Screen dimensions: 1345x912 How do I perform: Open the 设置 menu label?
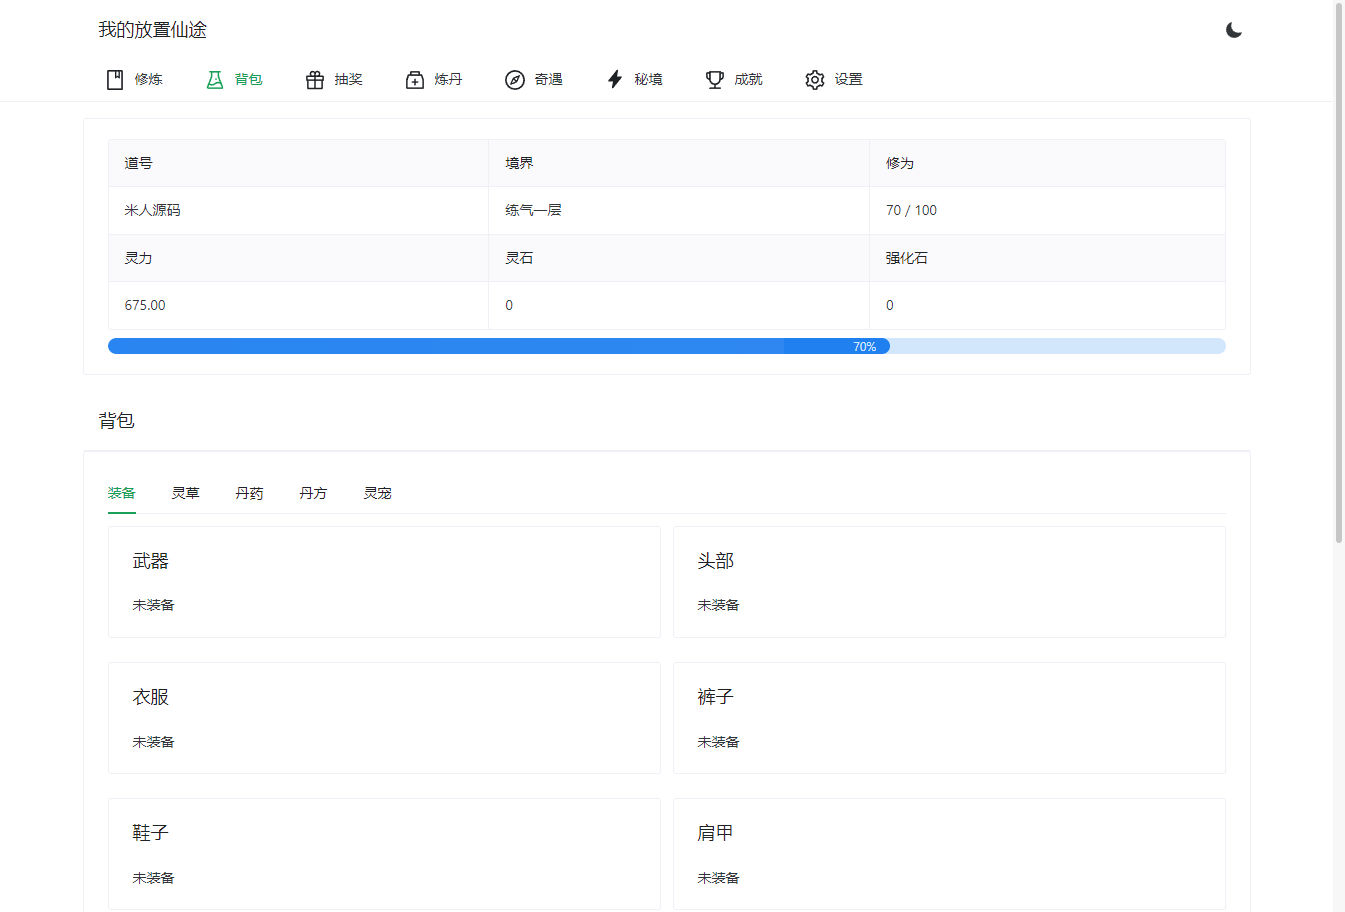click(x=849, y=79)
